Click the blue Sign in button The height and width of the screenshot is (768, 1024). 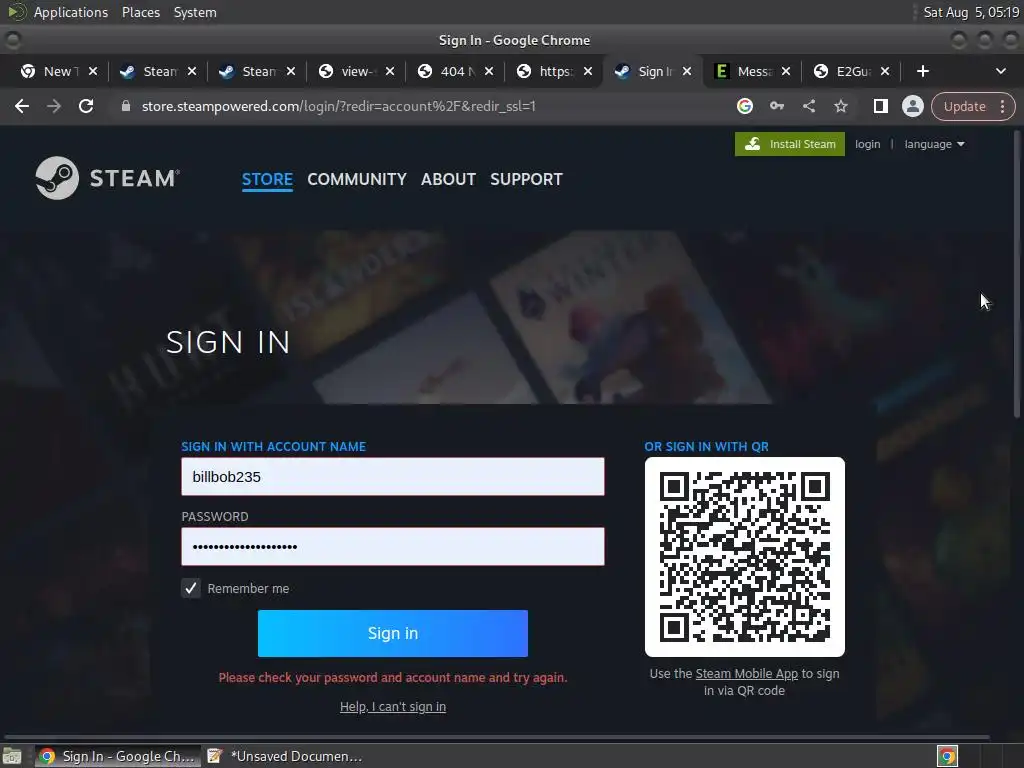coord(392,633)
